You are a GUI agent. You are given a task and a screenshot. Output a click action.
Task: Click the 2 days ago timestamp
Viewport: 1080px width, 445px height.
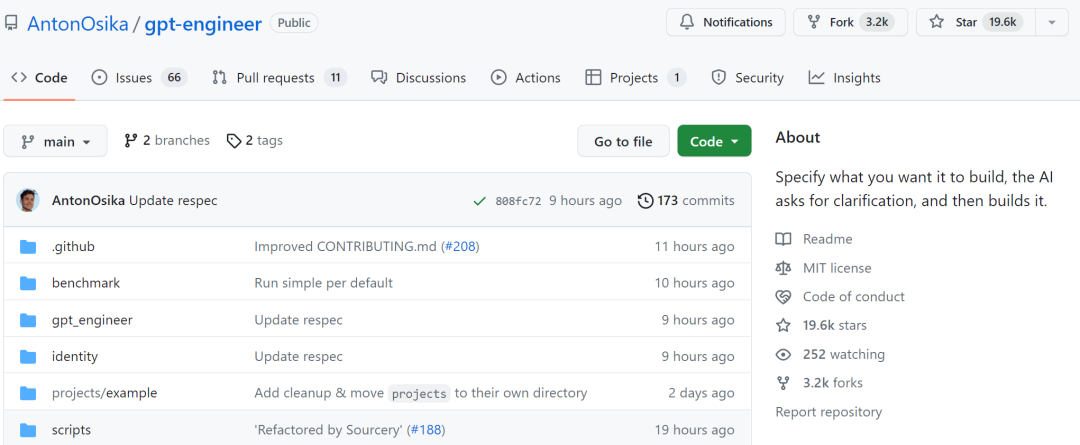701,393
